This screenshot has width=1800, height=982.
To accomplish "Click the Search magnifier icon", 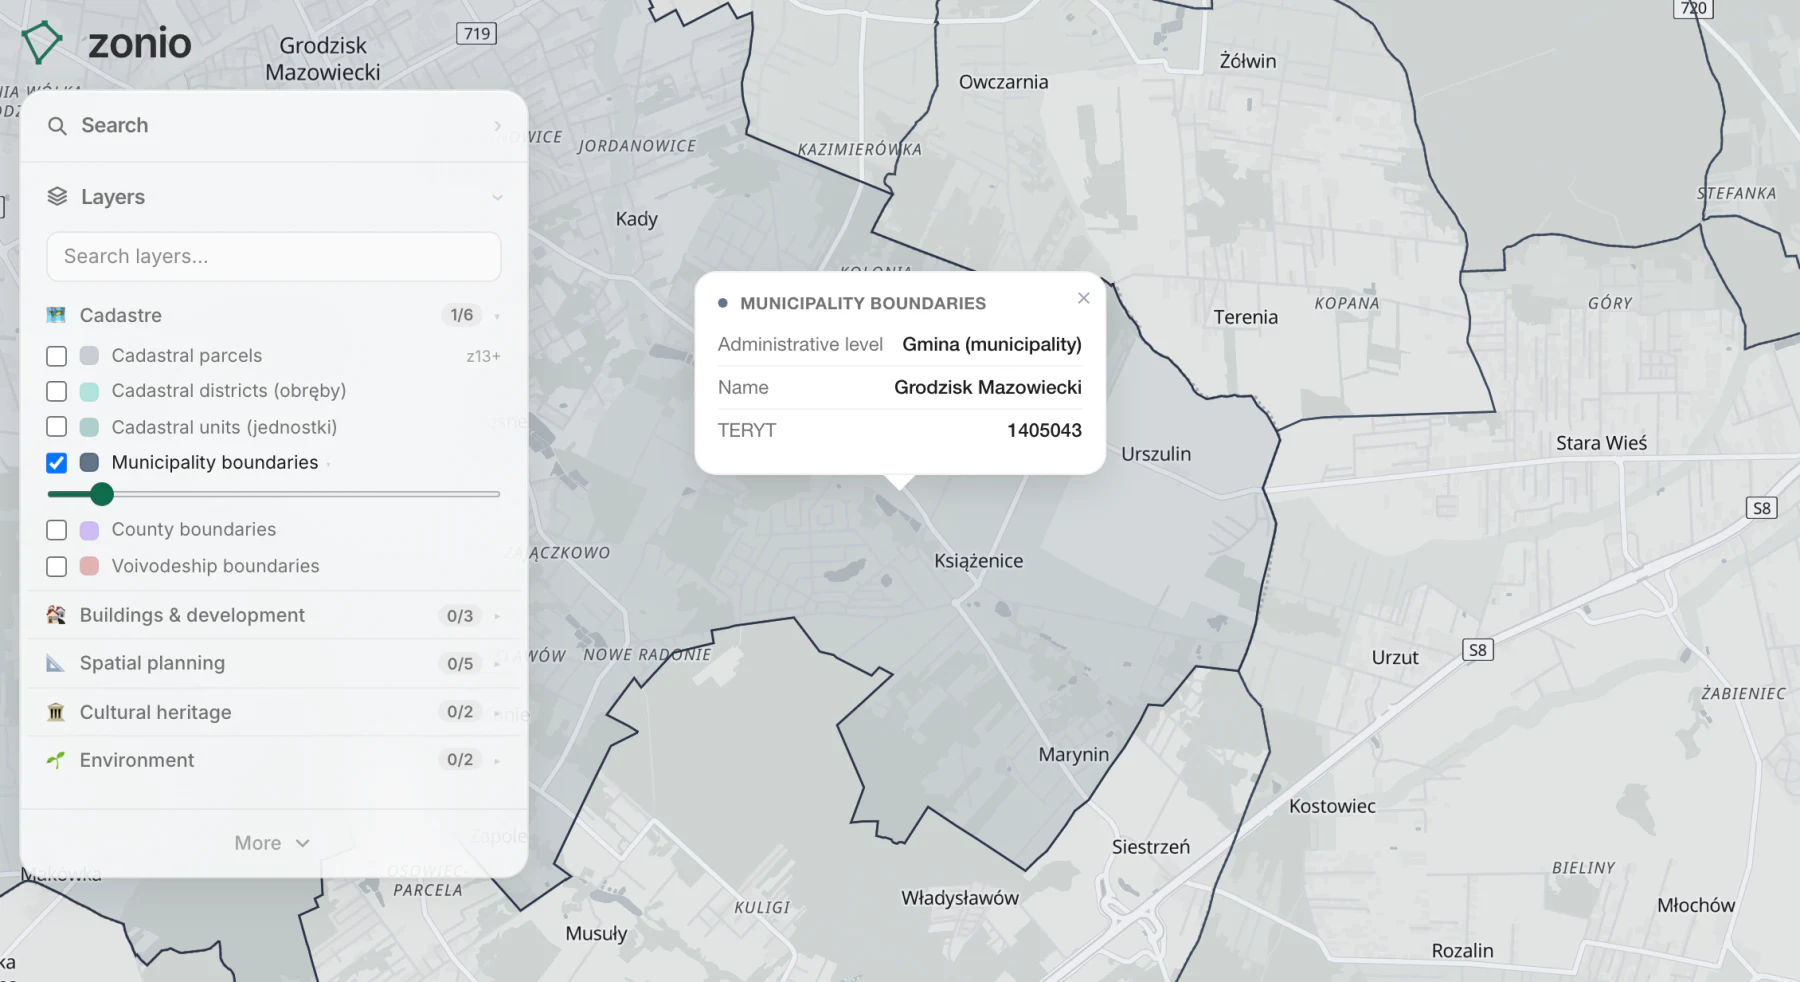I will (57, 126).
